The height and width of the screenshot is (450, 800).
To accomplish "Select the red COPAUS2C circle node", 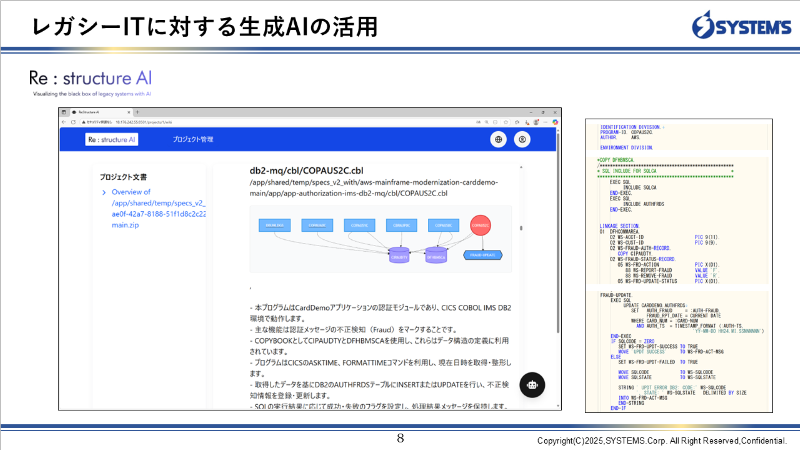I will pos(480,225).
